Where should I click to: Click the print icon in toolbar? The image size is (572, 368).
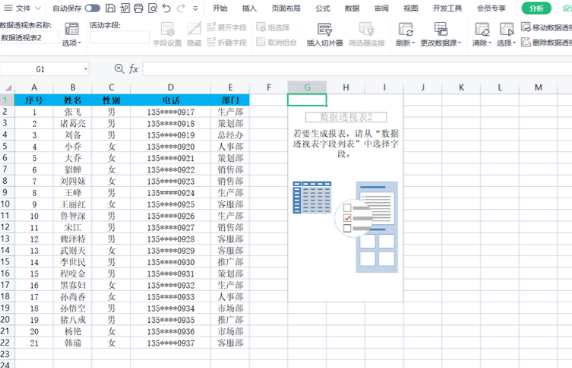[x=138, y=8]
